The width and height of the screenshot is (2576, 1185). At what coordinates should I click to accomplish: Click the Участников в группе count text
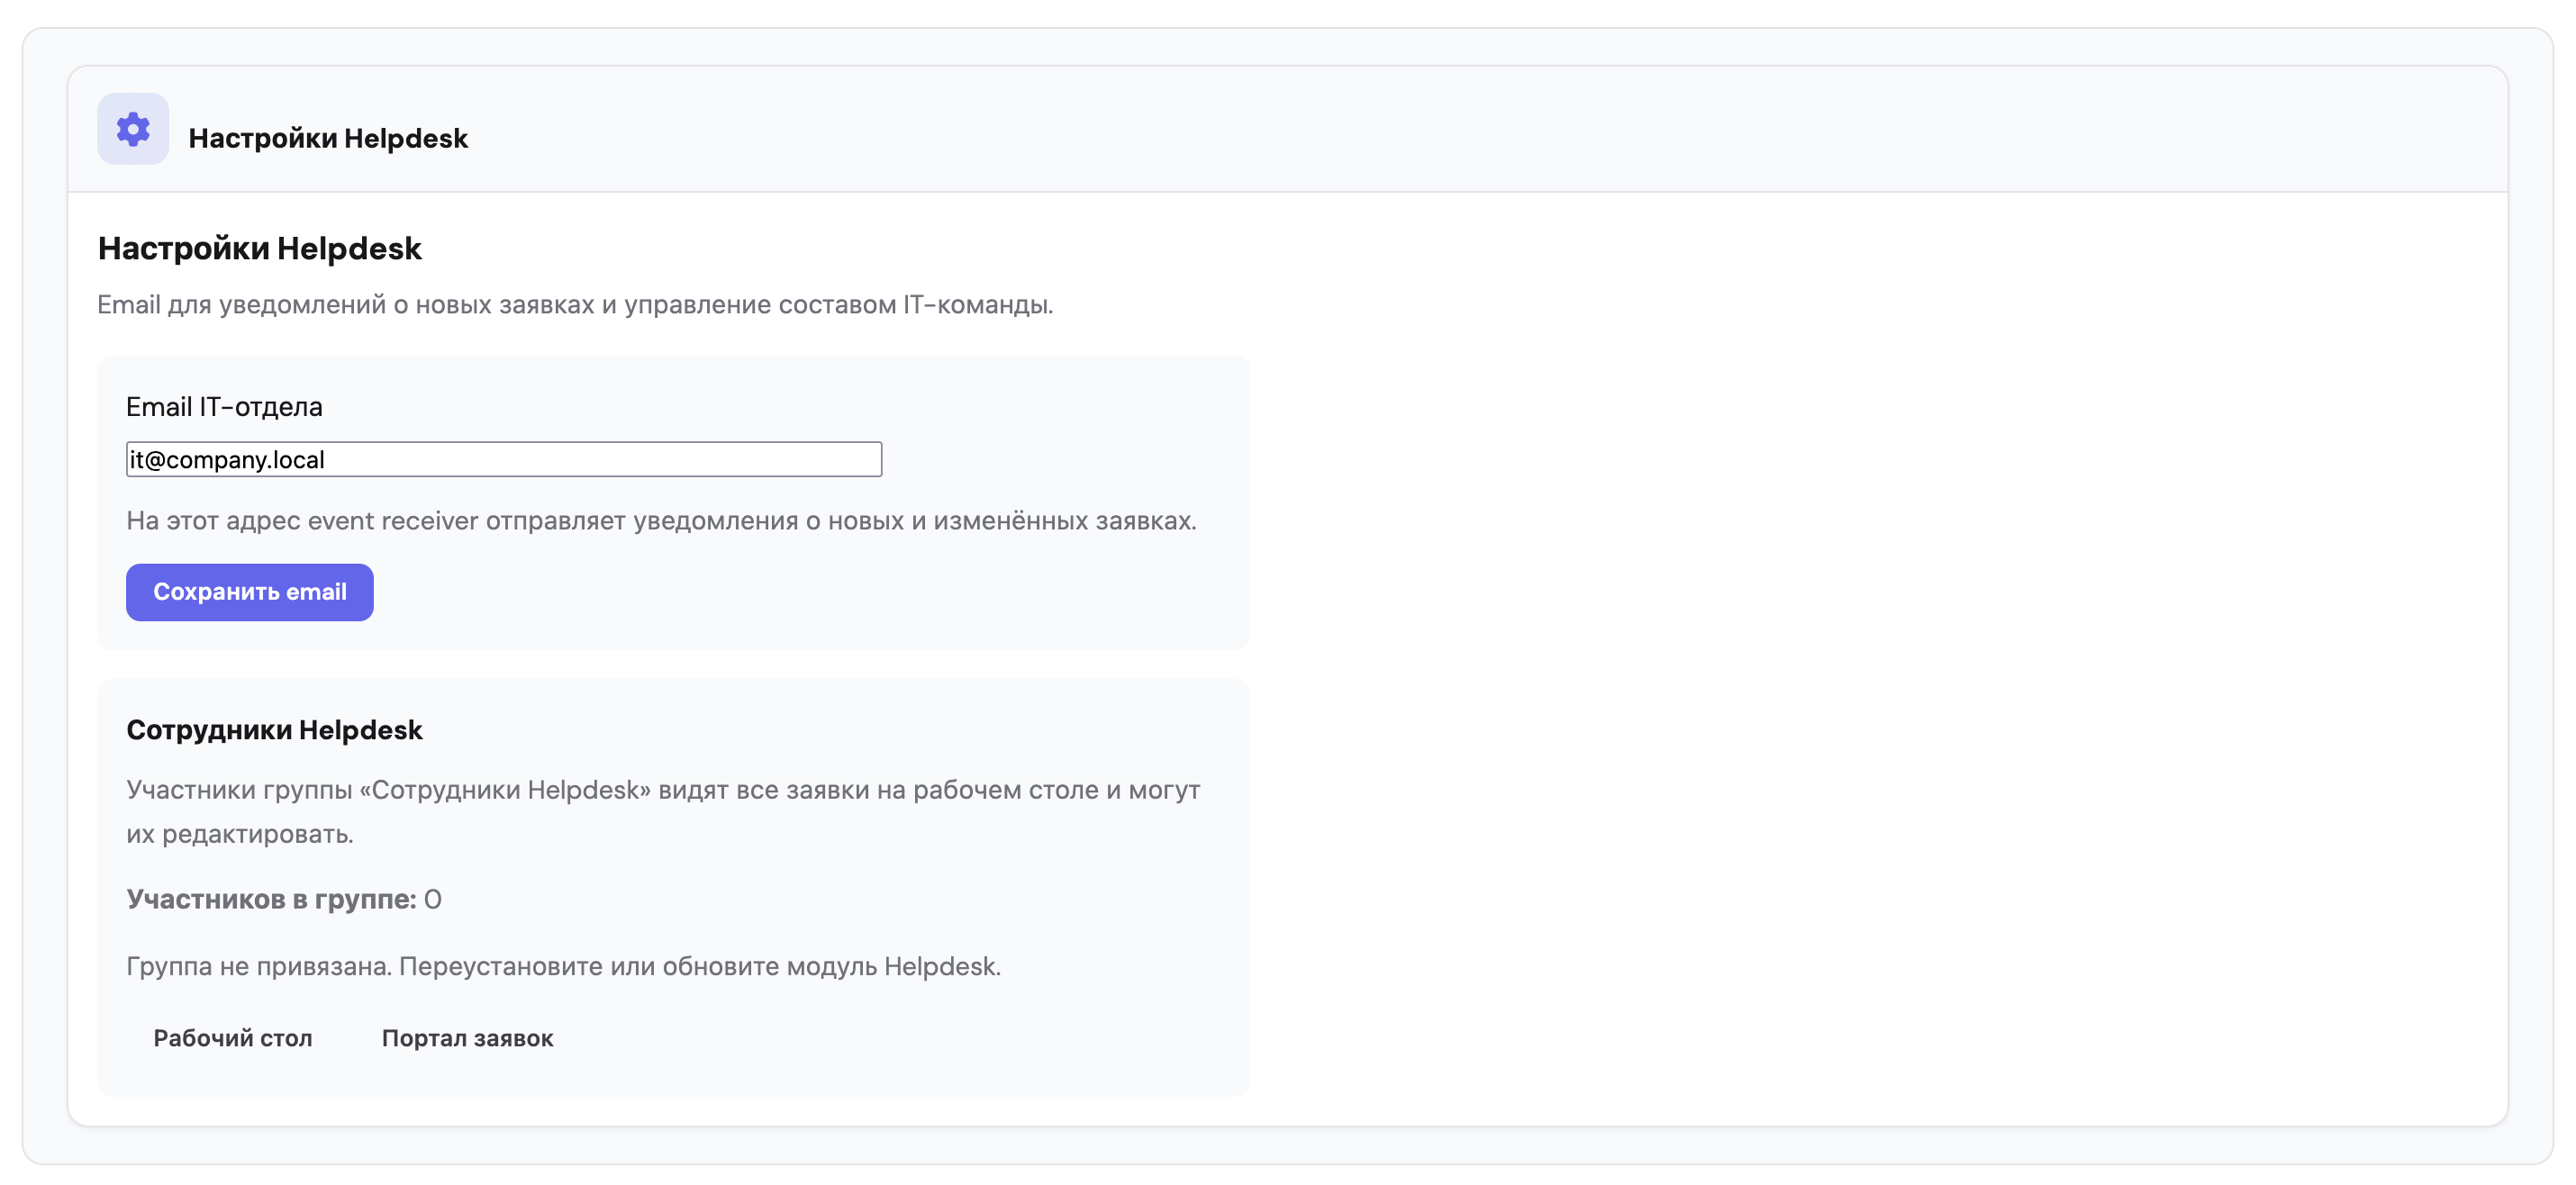[284, 899]
